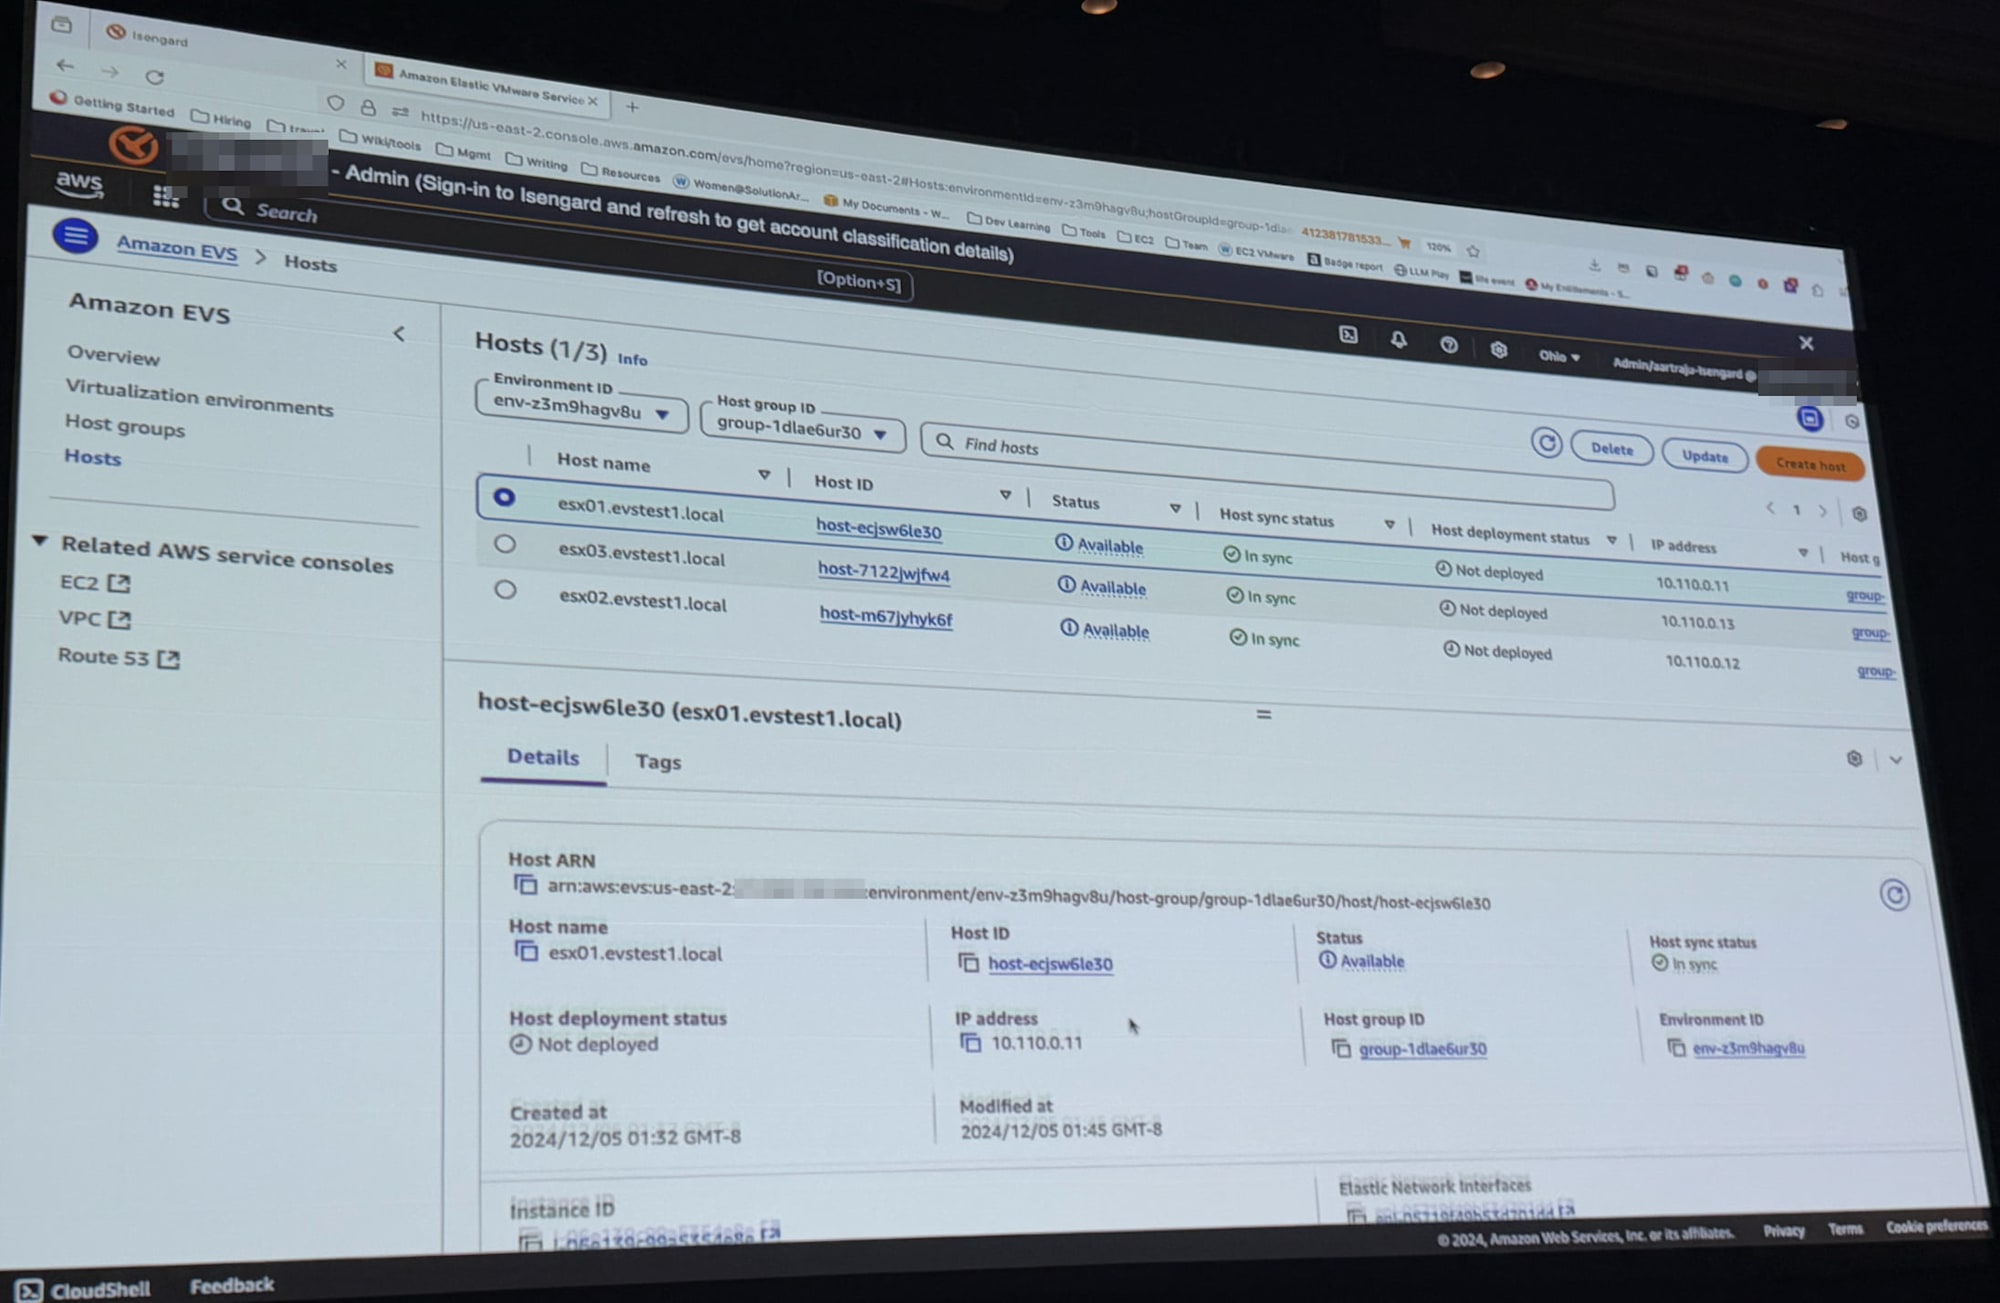
Task: Click the Delete button
Action: pos(1611,449)
